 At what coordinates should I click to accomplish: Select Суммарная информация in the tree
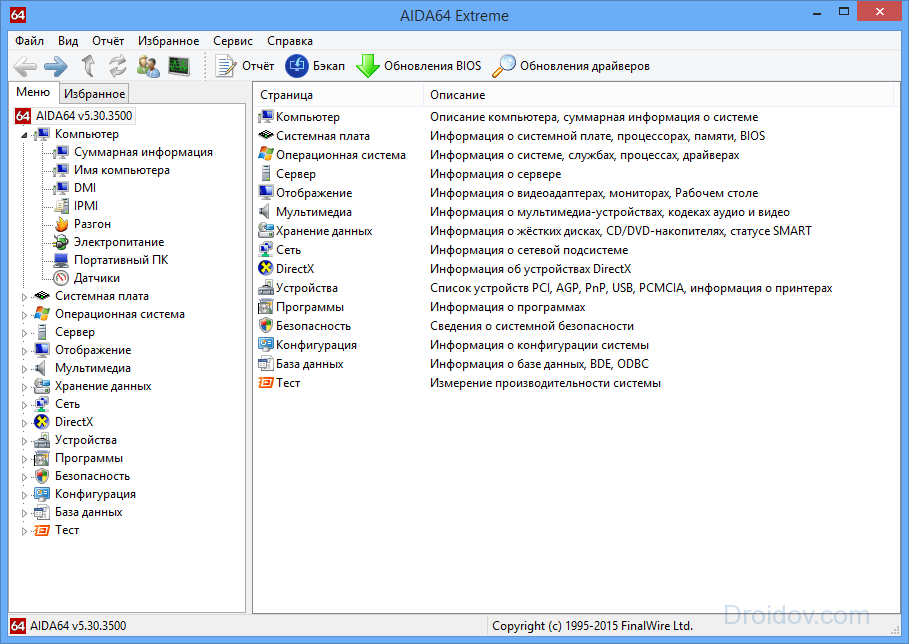(x=143, y=152)
